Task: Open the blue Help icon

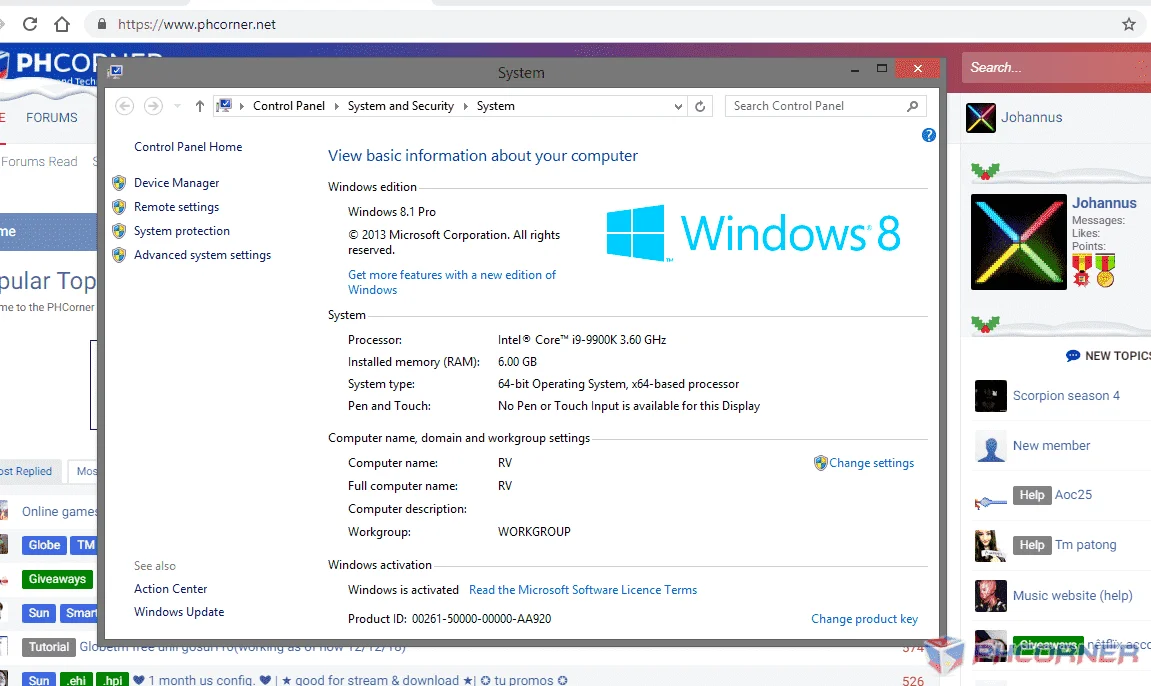Action: coord(929,135)
